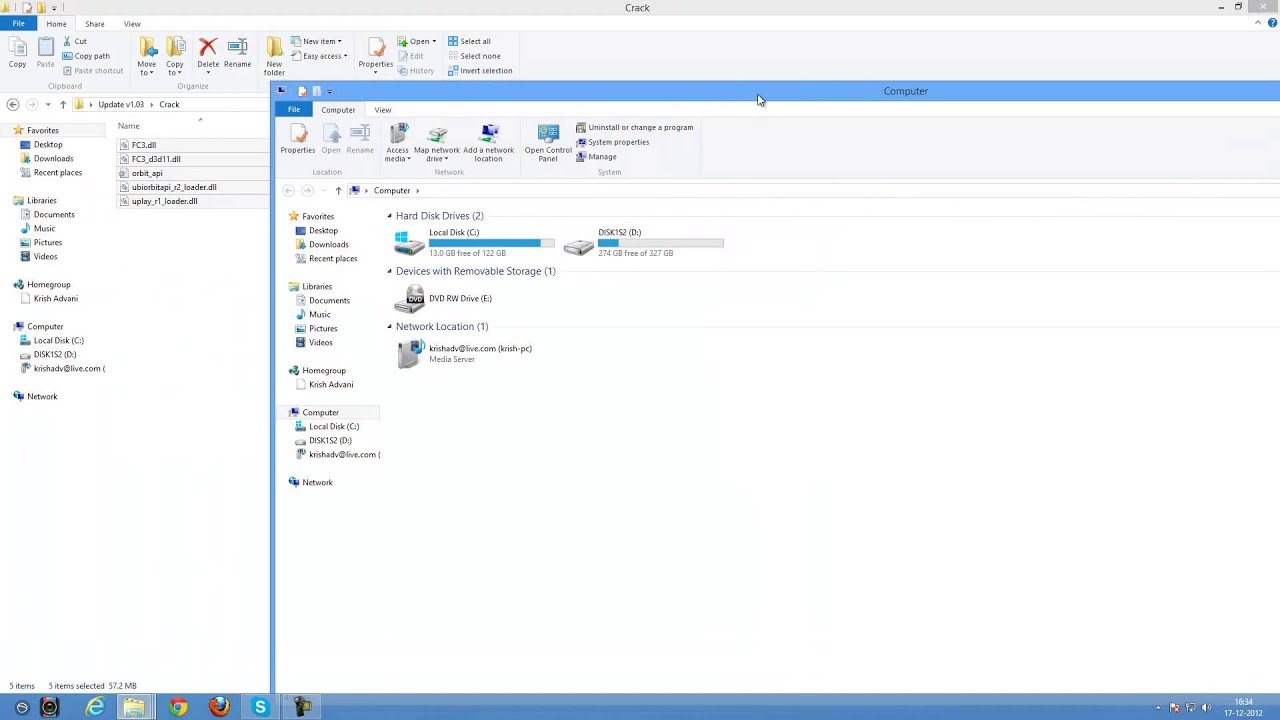Click Select none in Crack ribbon
Image resolution: width=1280 pixels, height=720 pixels.
(474, 56)
